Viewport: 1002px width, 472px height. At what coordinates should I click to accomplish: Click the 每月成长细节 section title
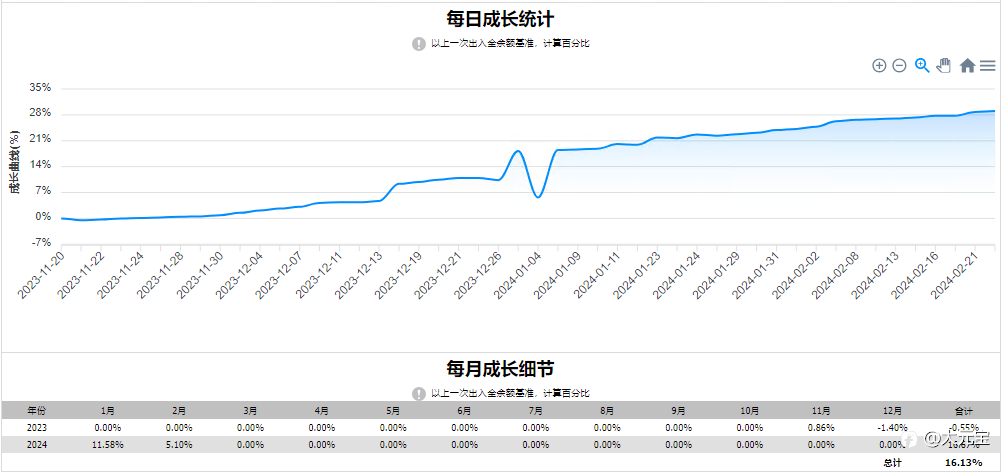[500, 369]
